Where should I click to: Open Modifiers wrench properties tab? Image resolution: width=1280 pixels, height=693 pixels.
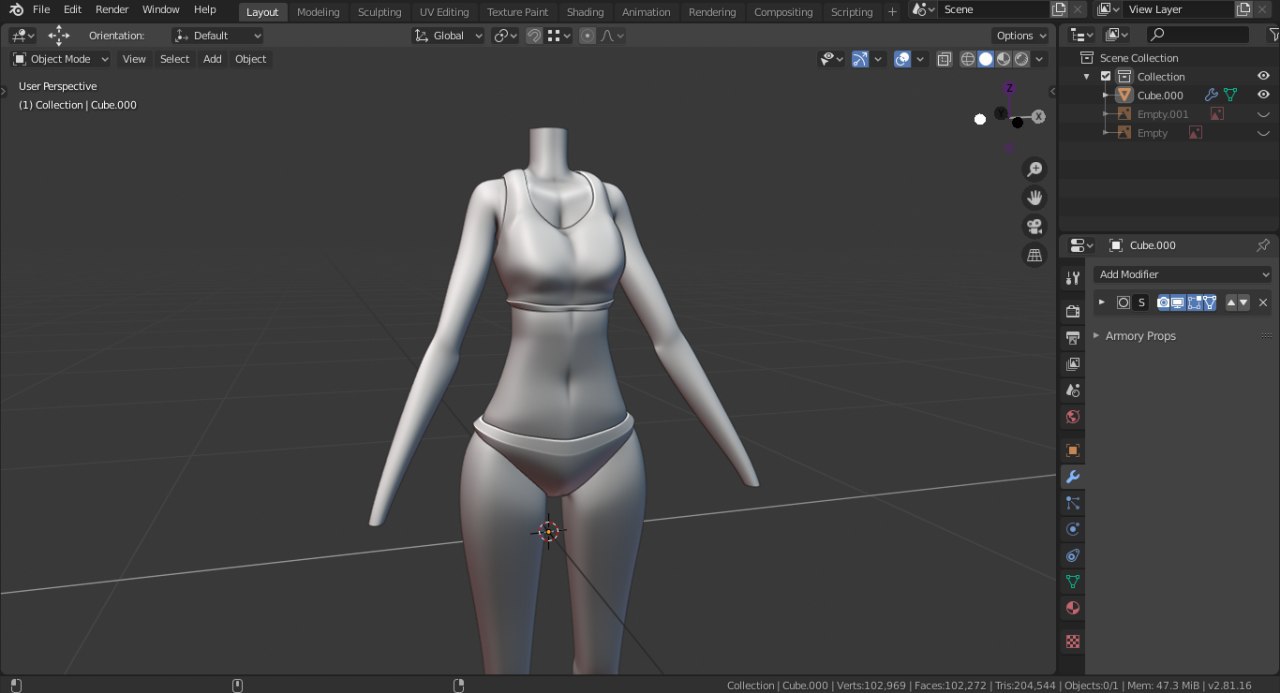tap(1073, 477)
